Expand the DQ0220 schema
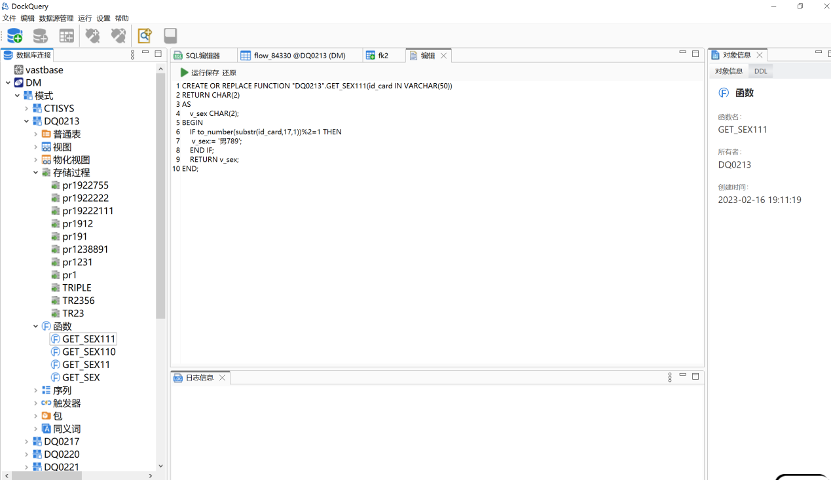 pyautogui.click(x=27, y=454)
